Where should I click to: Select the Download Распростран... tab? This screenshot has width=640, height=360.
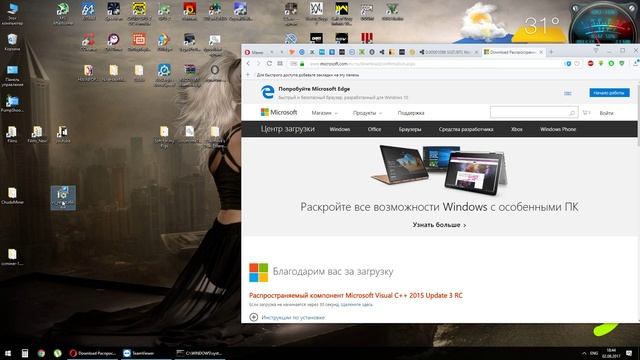(513, 52)
